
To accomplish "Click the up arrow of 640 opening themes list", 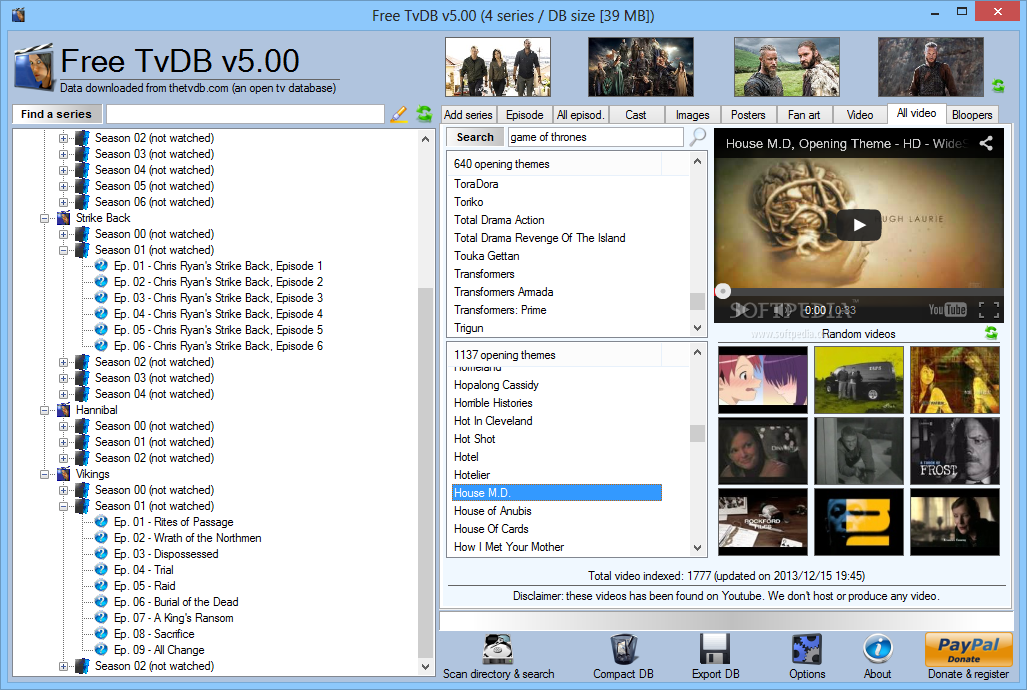I will 698,161.
